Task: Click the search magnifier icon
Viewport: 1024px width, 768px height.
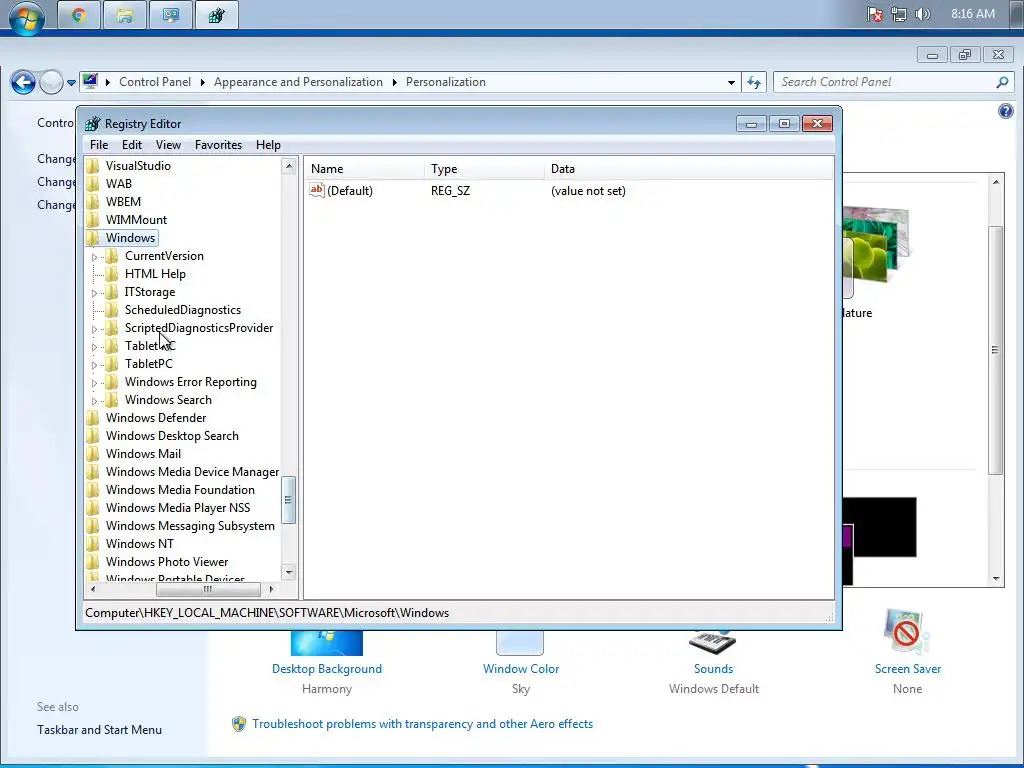Action: click(1002, 82)
